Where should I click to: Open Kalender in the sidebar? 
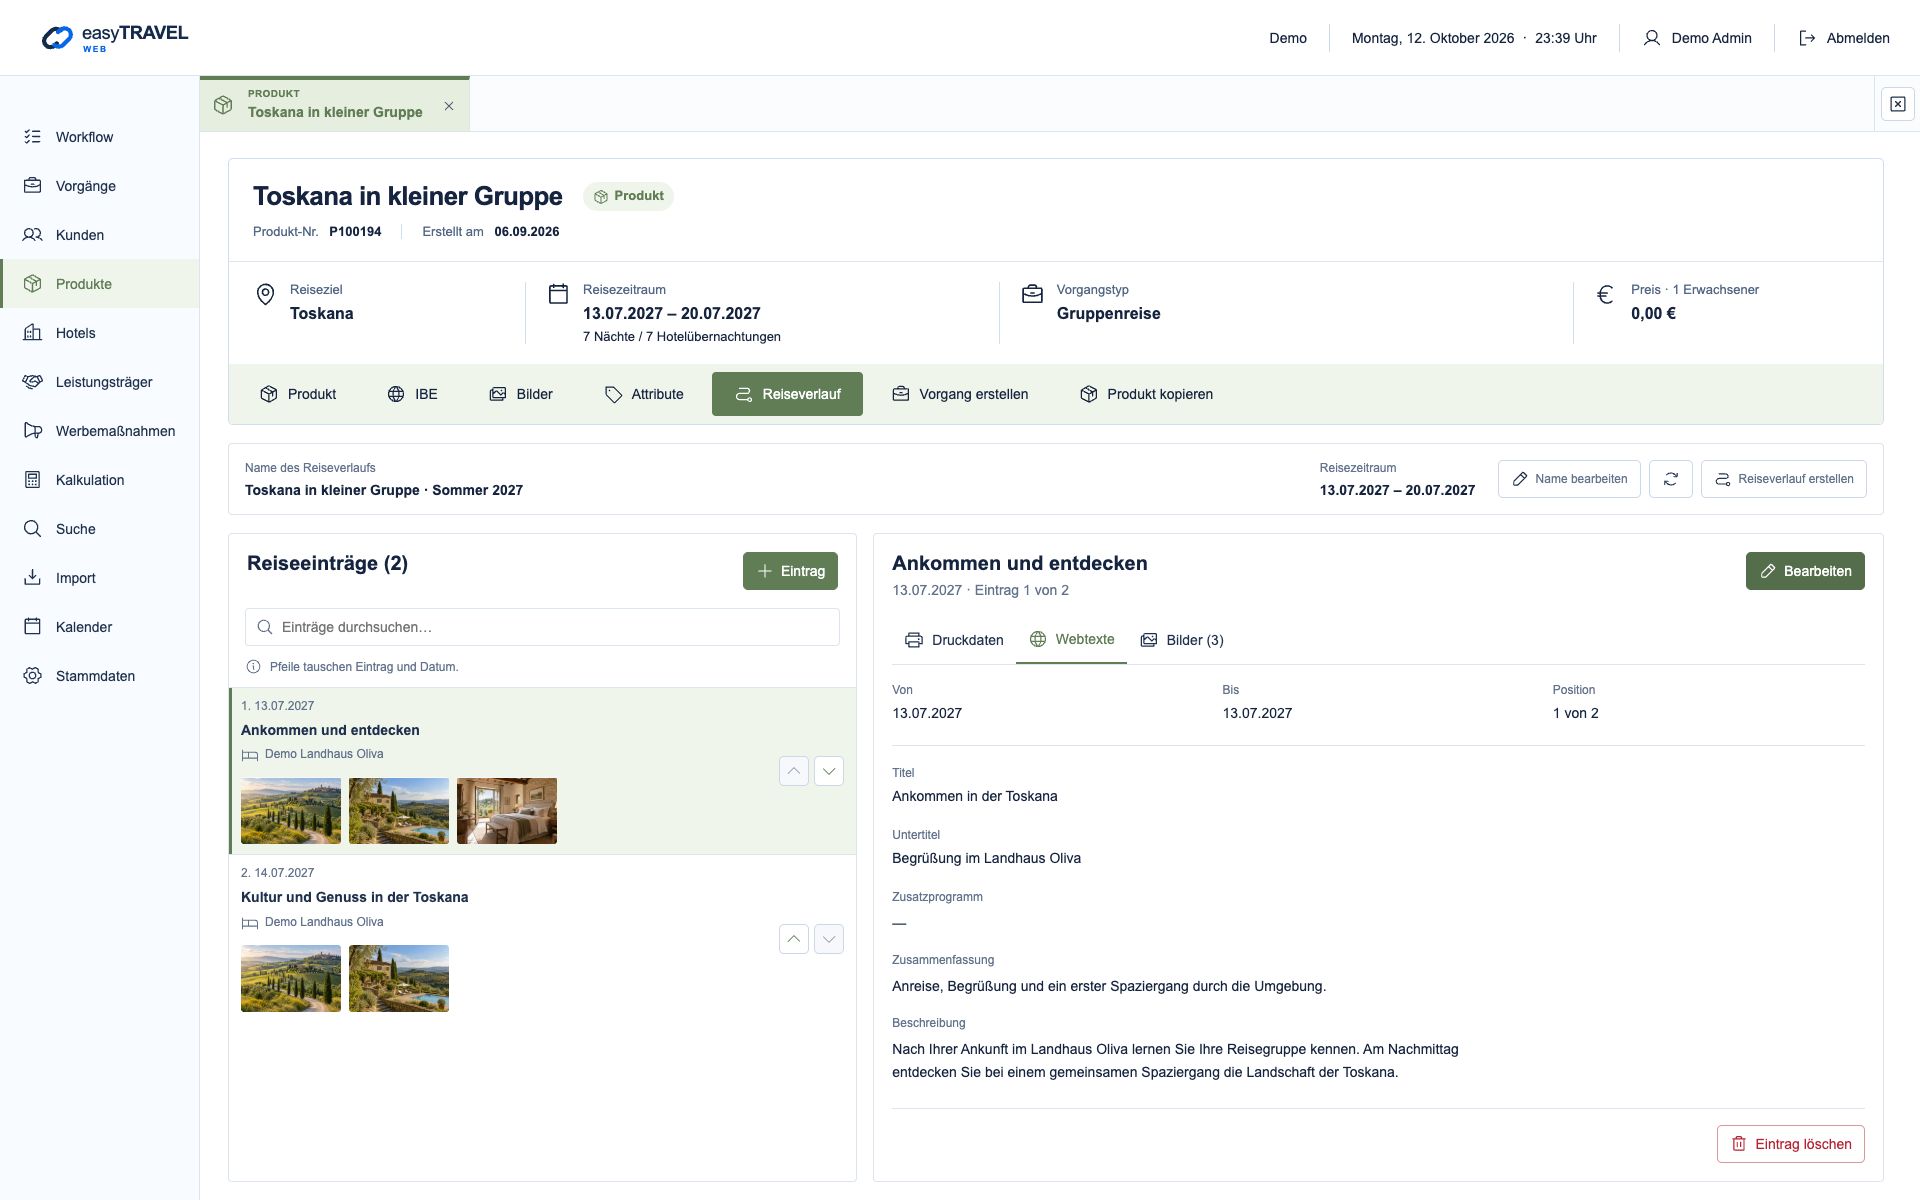pos(99,627)
